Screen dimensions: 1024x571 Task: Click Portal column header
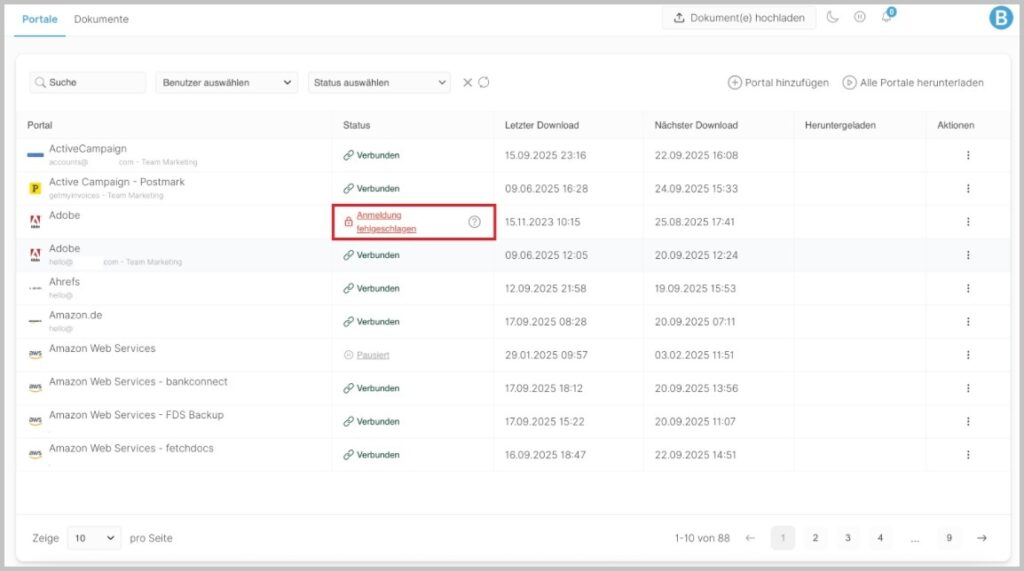[x=40, y=125]
